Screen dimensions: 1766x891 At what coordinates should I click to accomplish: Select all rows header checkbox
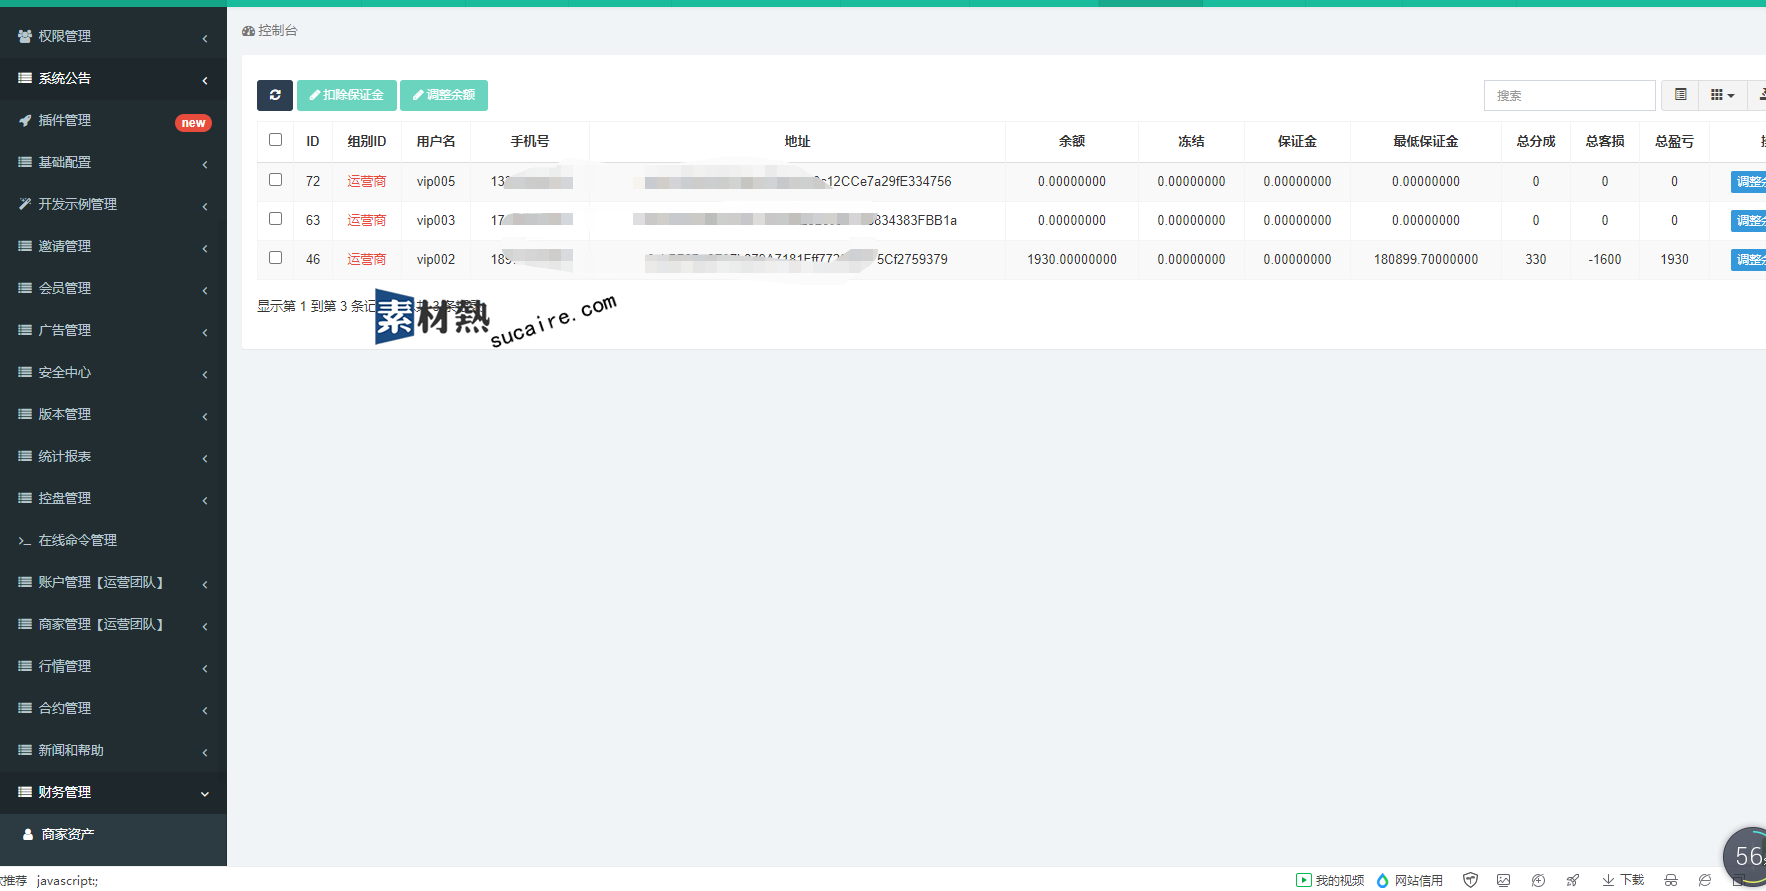[275, 140]
